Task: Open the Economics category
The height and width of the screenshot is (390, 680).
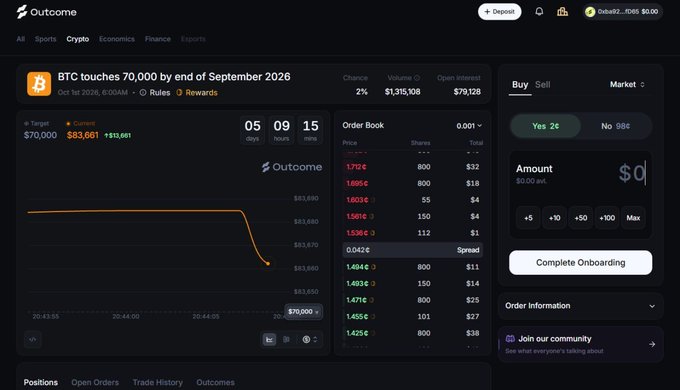Action: tap(117, 39)
